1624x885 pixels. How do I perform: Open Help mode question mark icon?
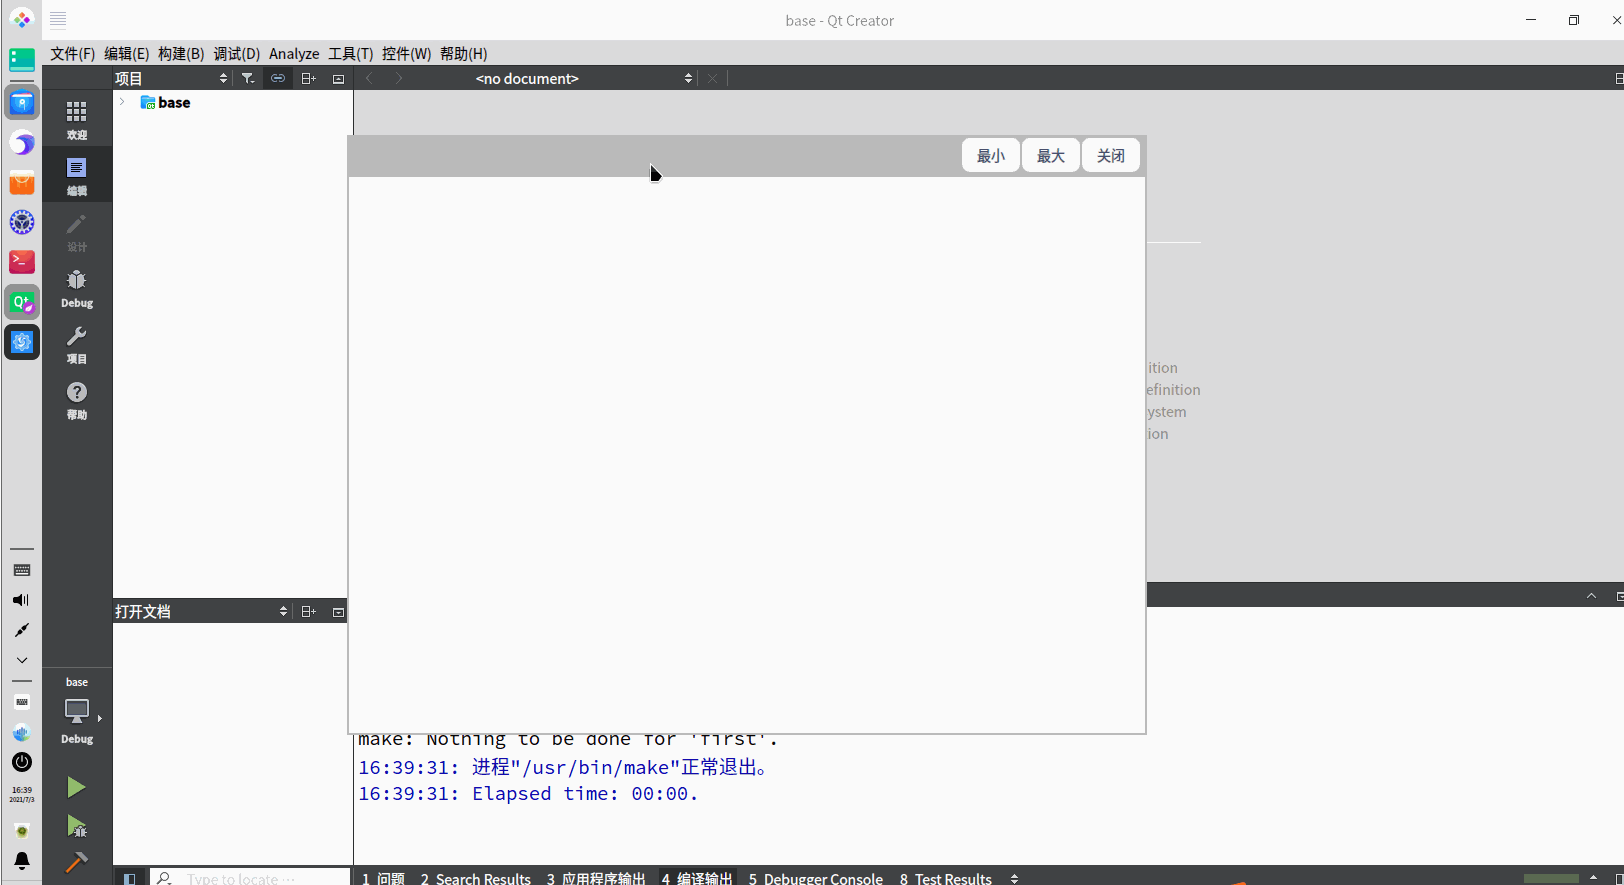(x=77, y=399)
